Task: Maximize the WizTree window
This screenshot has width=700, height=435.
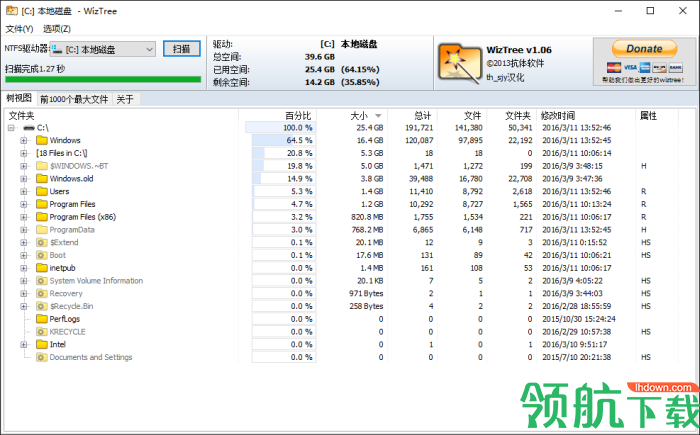Action: (x=650, y=11)
